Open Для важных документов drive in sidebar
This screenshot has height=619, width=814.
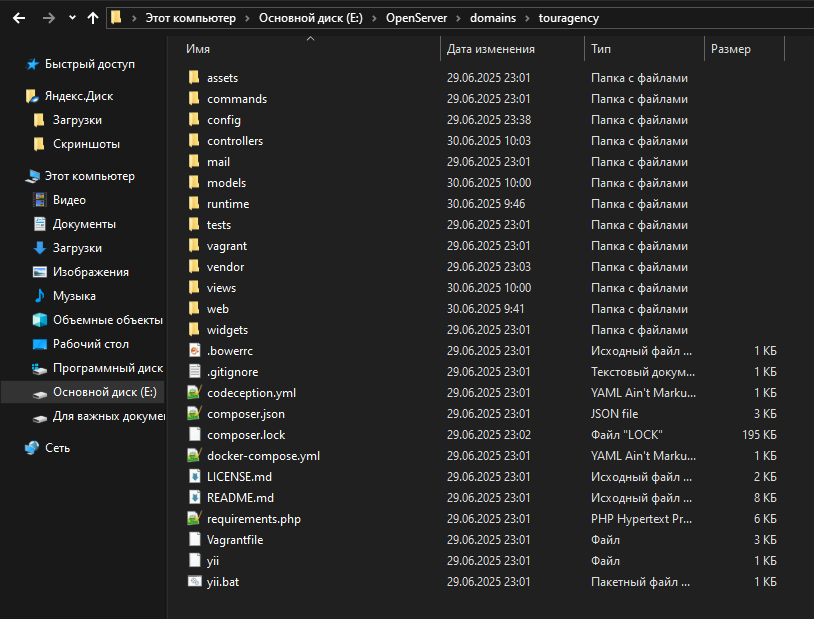coord(109,416)
